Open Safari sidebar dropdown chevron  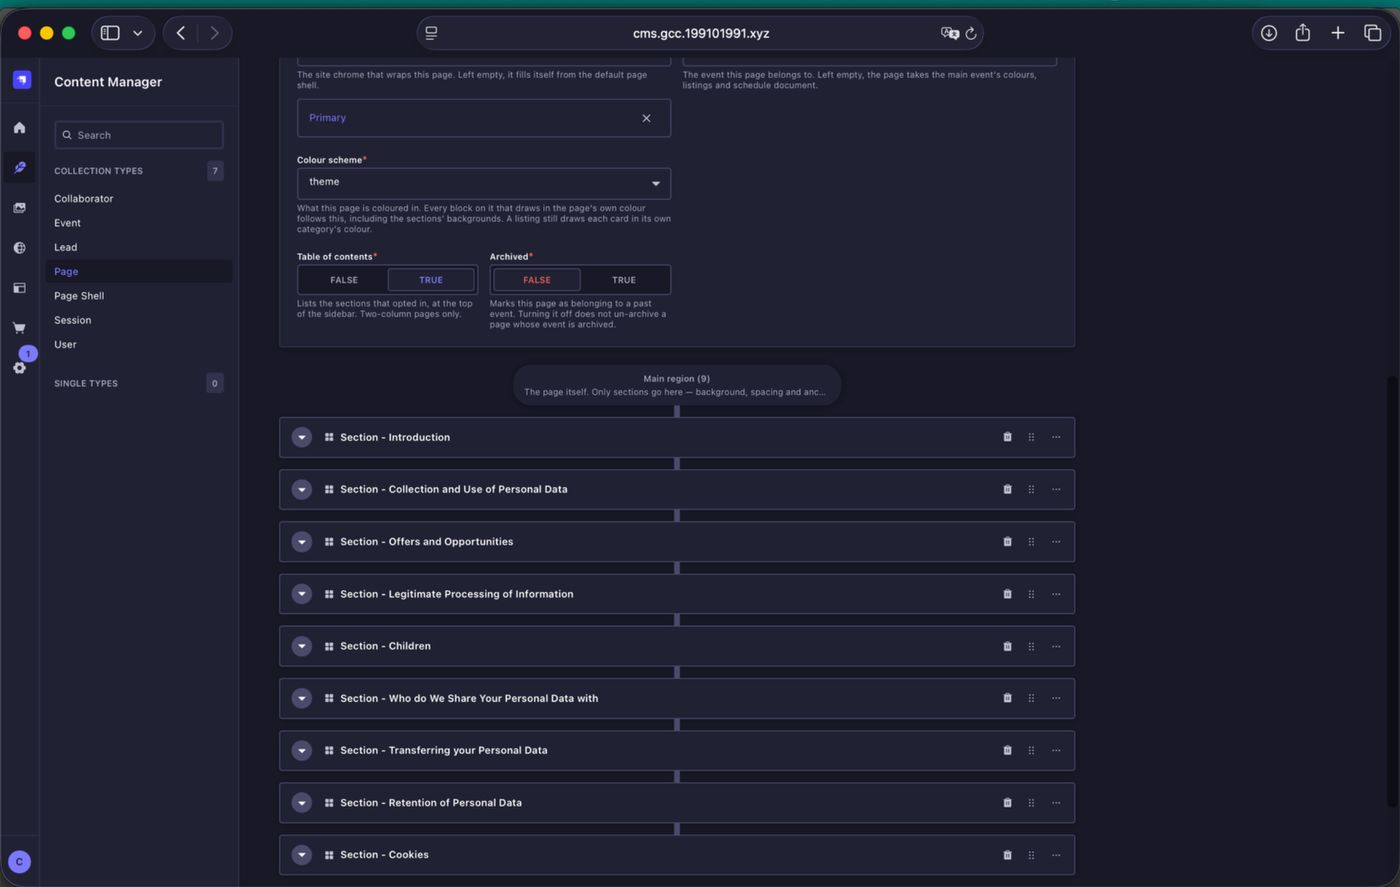[138, 33]
